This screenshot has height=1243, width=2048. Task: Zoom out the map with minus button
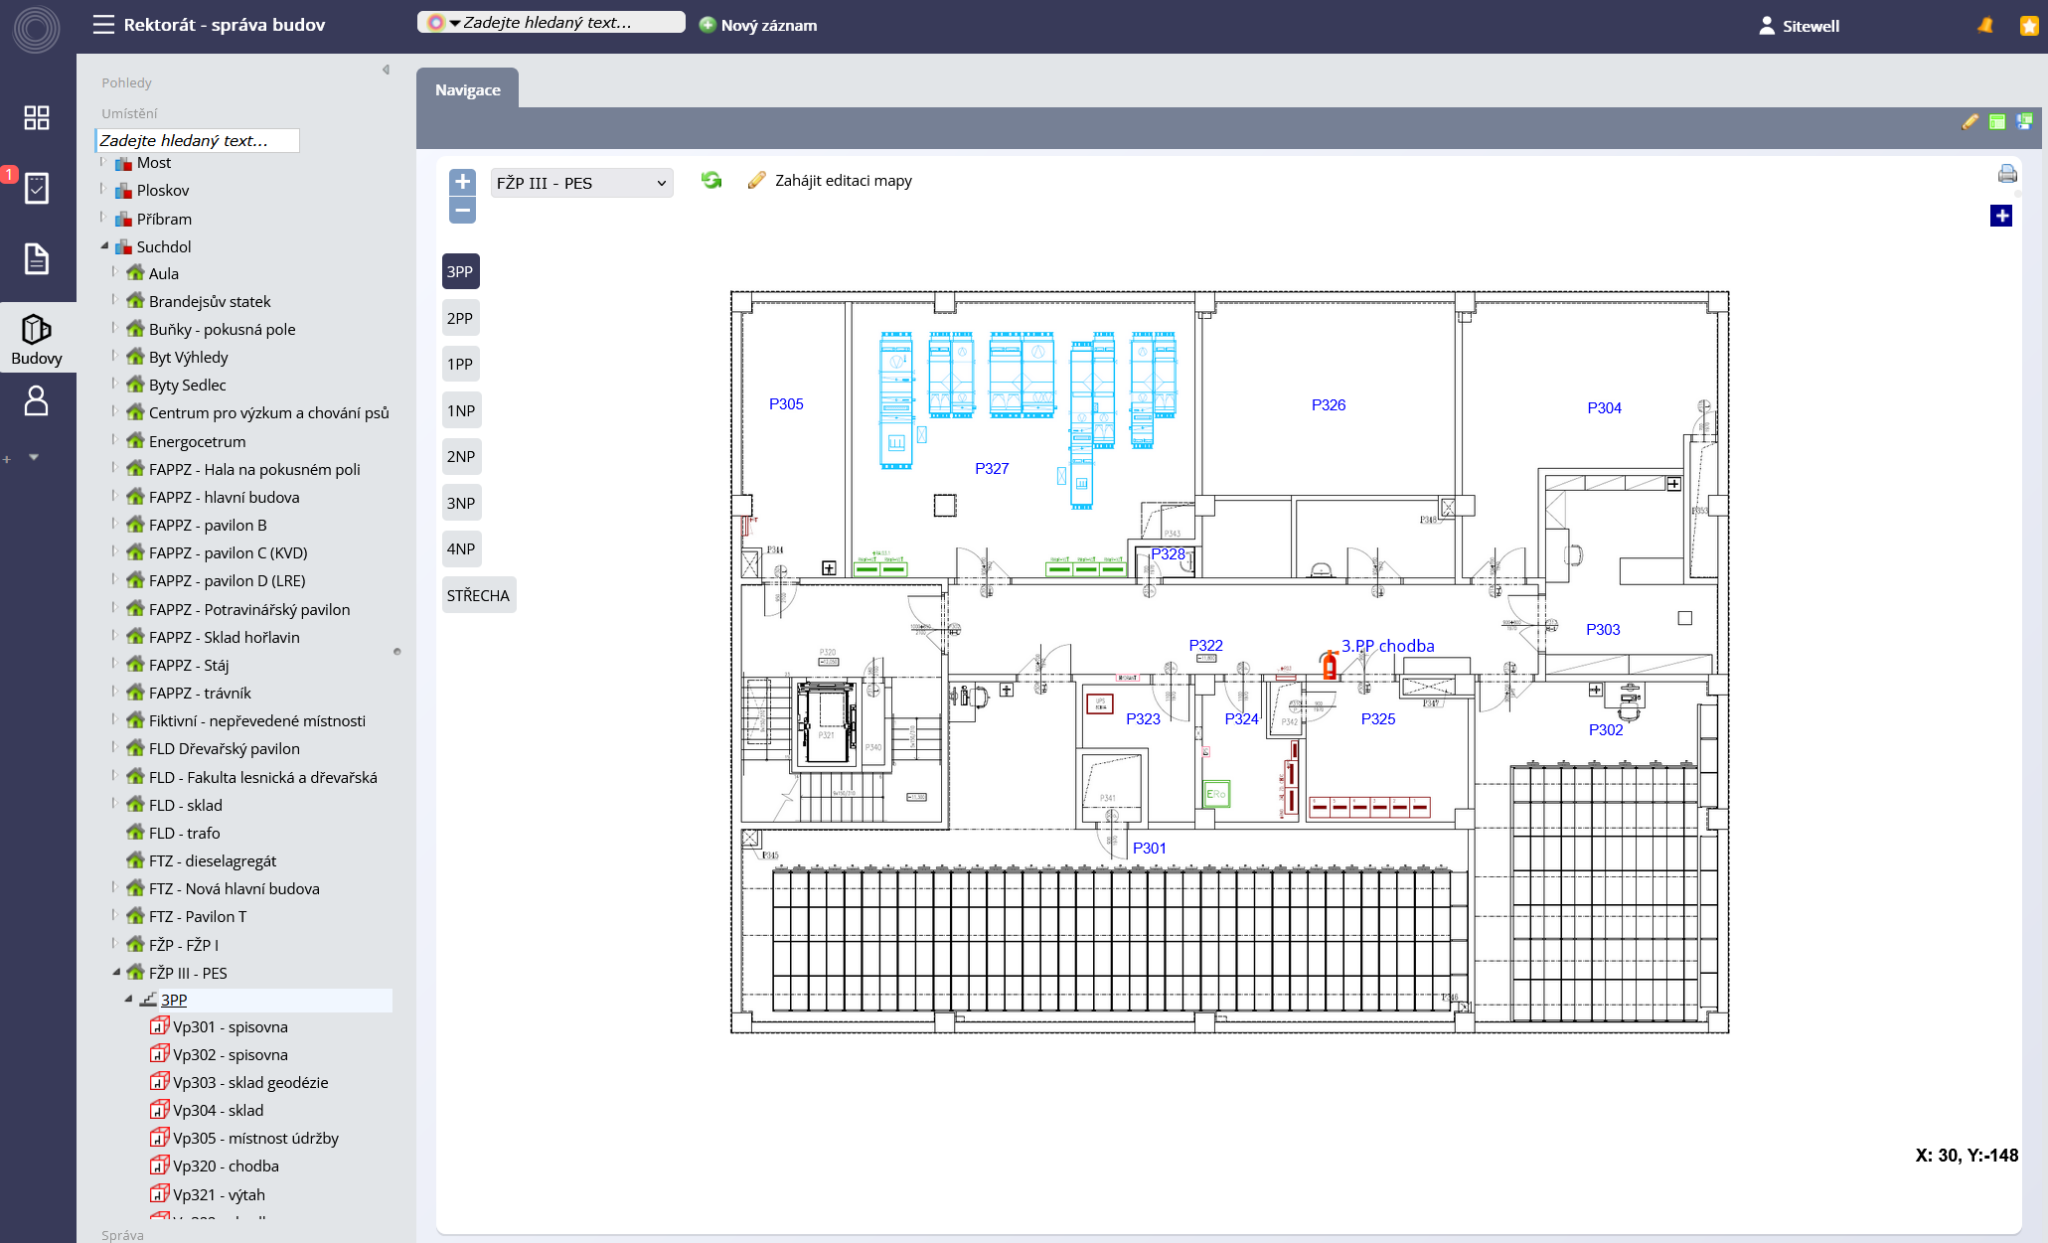(x=462, y=210)
